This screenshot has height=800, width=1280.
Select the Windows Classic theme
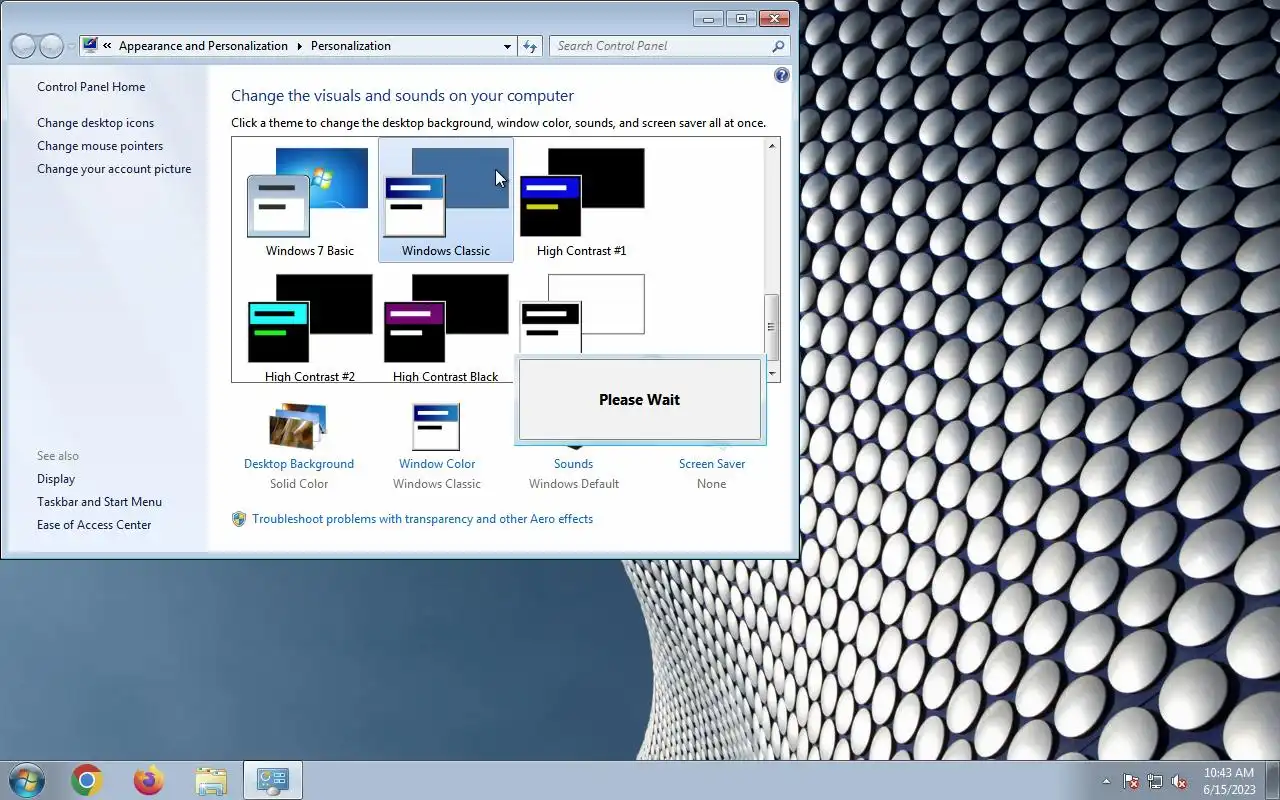(446, 202)
